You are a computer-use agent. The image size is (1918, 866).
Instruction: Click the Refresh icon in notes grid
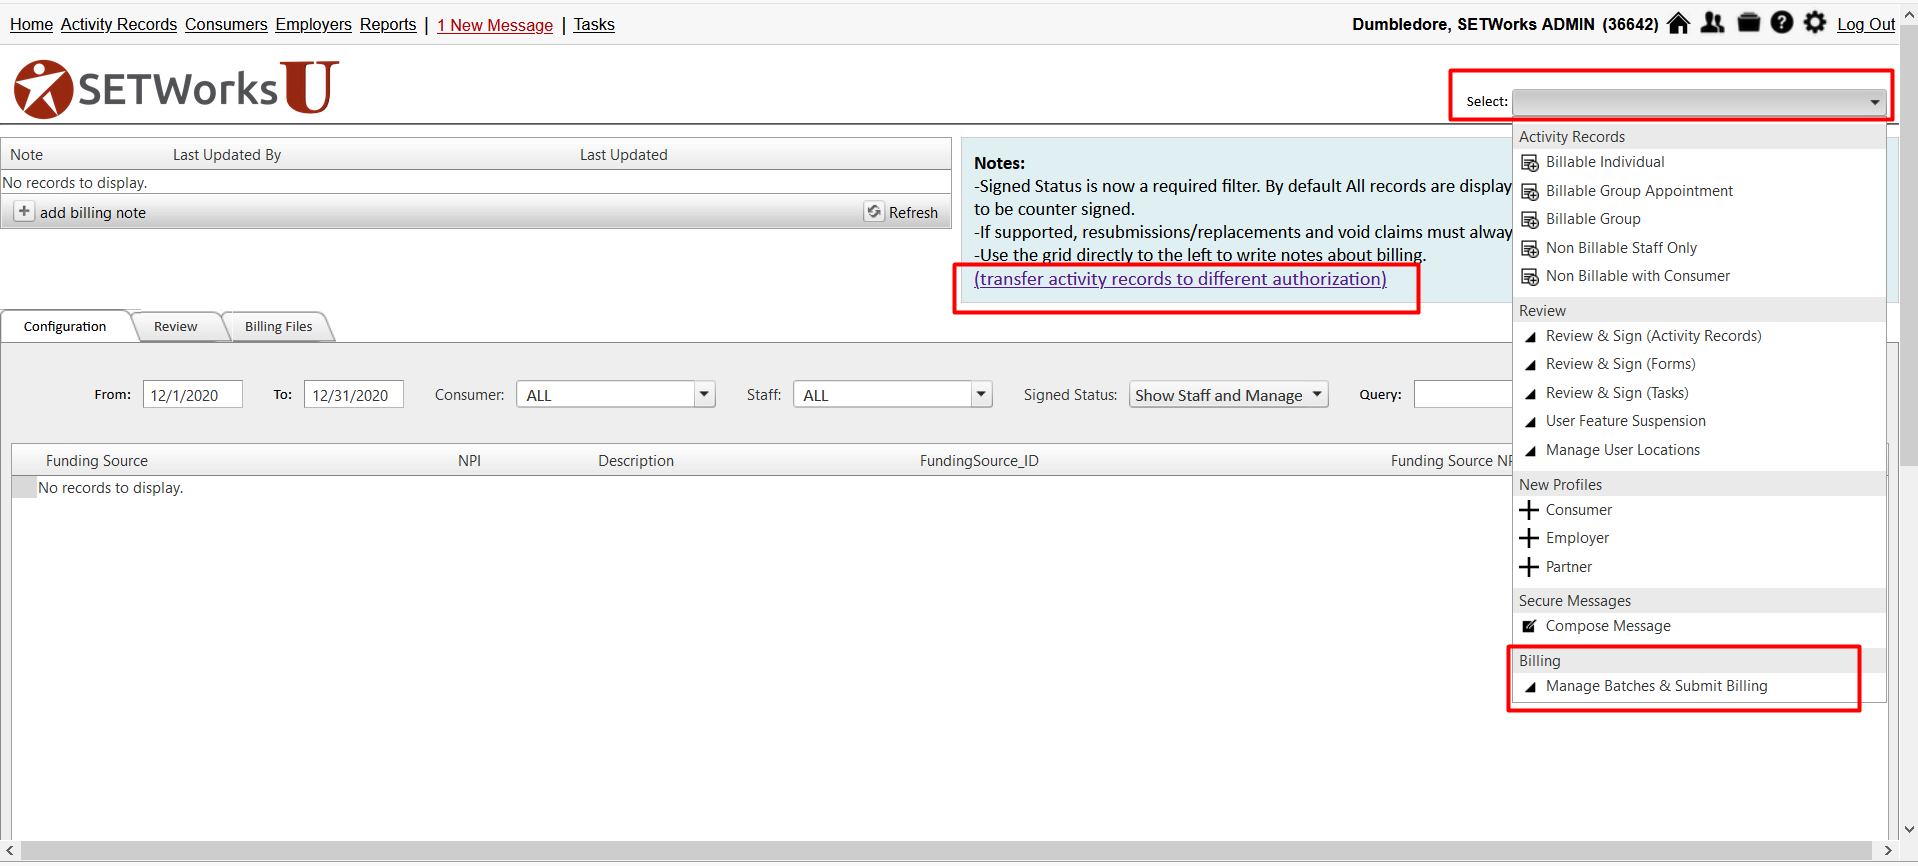[x=874, y=212]
